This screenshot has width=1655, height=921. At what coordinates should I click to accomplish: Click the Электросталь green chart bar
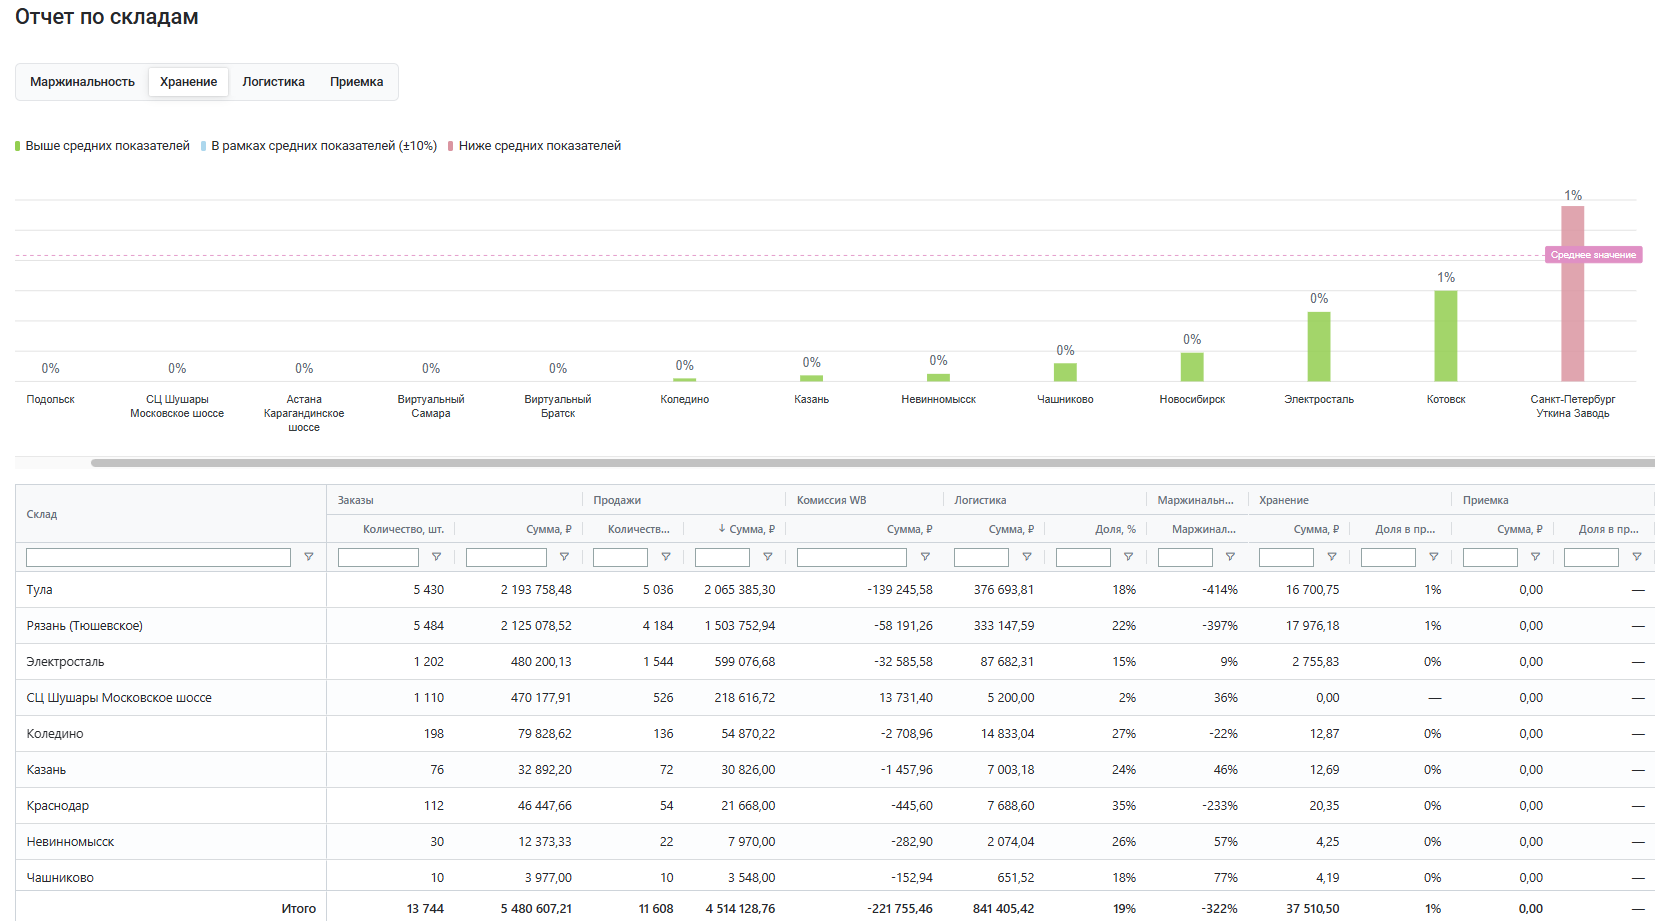[x=1319, y=347]
